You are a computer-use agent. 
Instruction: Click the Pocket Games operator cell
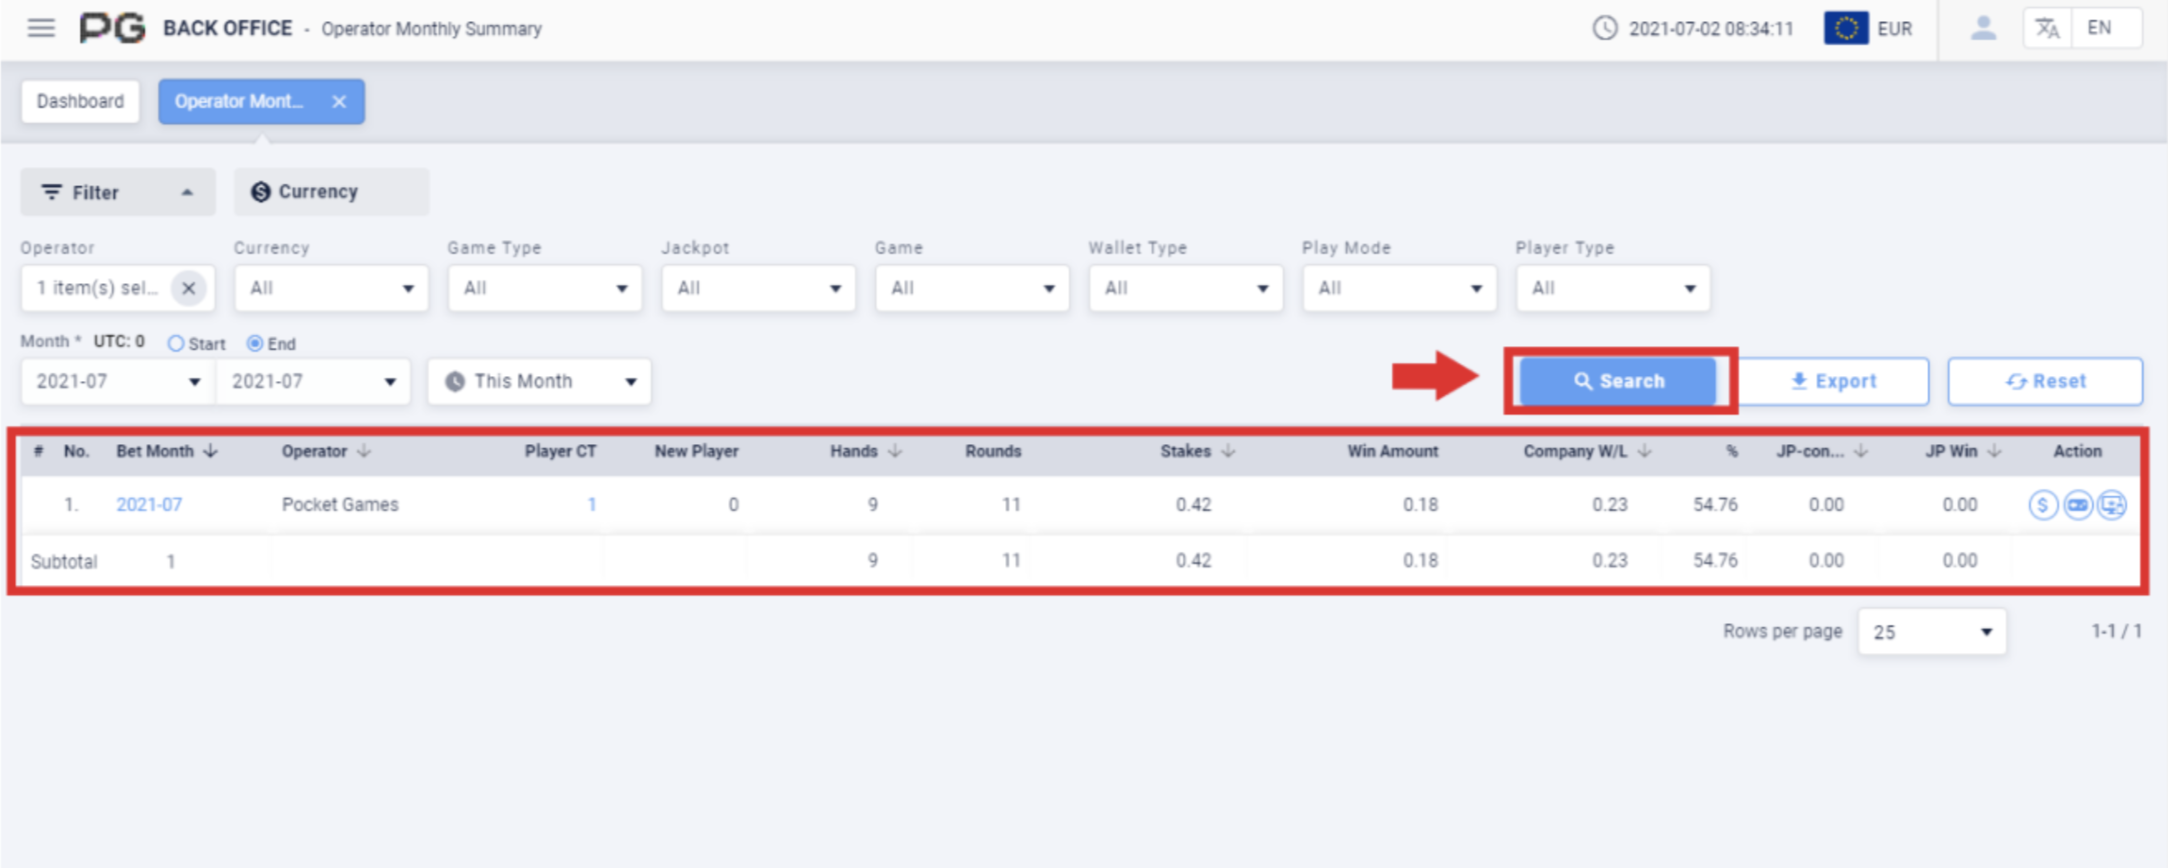[x=340, y=505]
